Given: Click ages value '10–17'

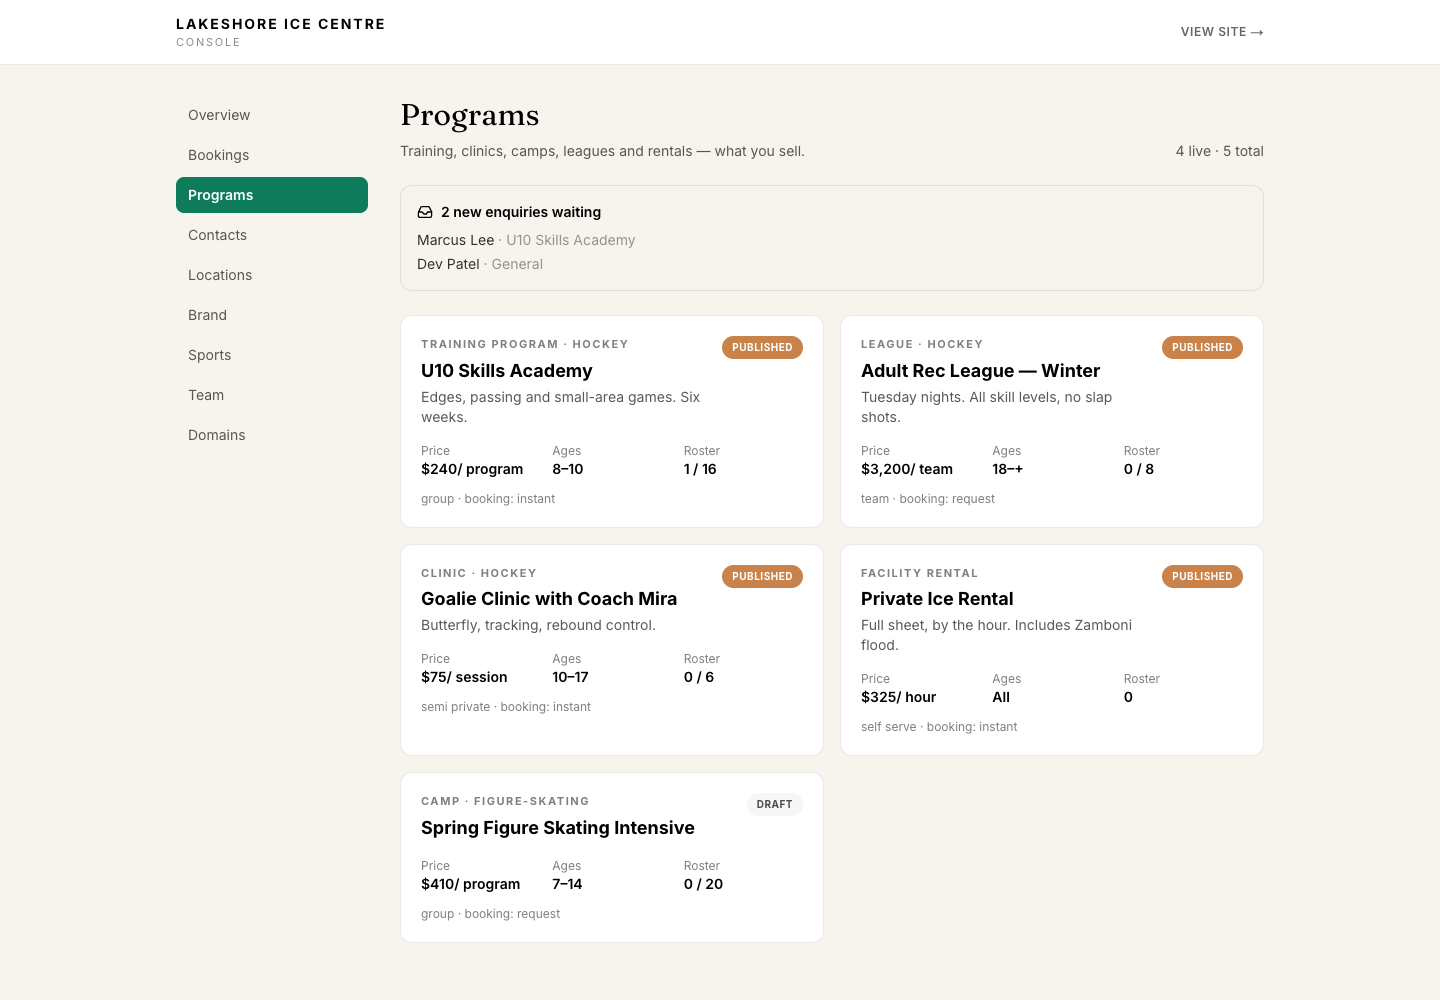Looking at the screenshot, I should [570, 677].
